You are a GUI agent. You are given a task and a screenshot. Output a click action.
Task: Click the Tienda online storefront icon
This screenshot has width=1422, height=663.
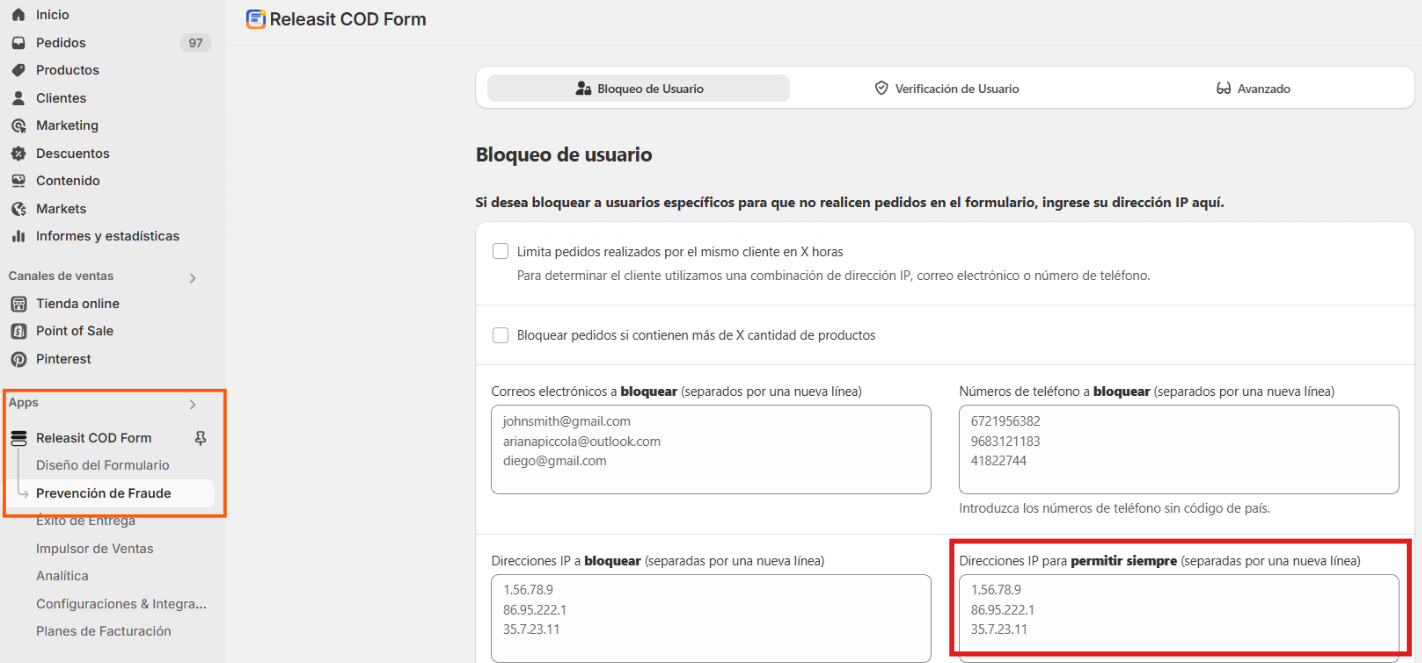point(18,304)
